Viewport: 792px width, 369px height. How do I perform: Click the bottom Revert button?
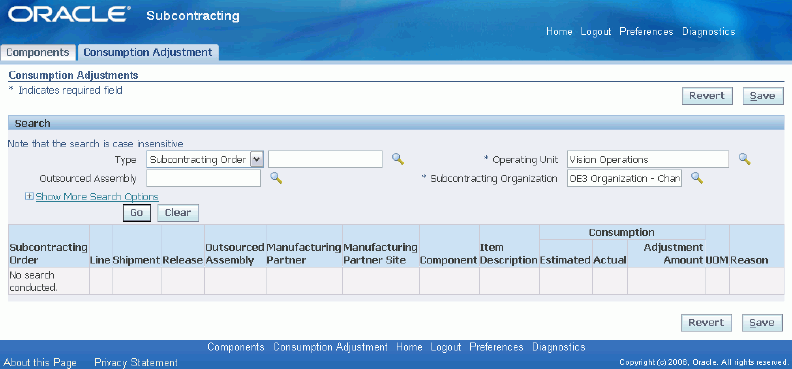coord(706,323)
